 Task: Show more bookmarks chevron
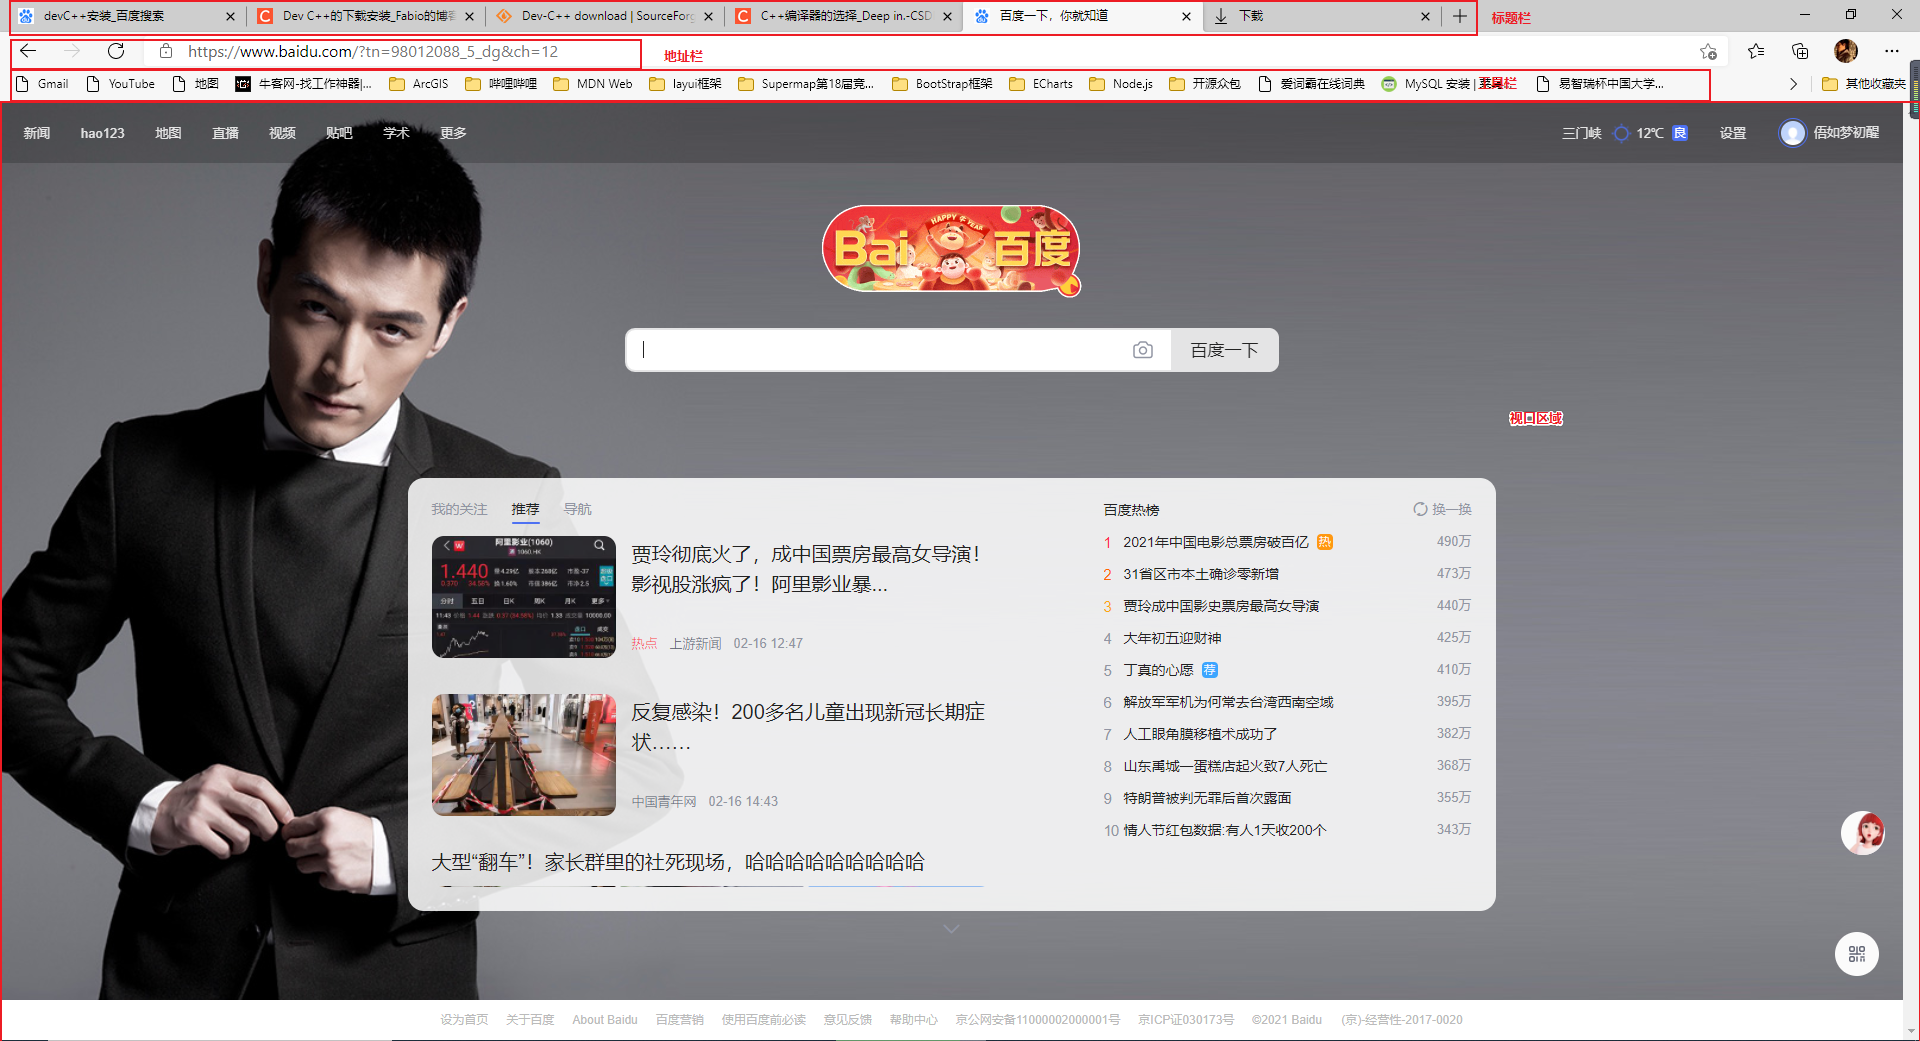tap(1793, 84)
